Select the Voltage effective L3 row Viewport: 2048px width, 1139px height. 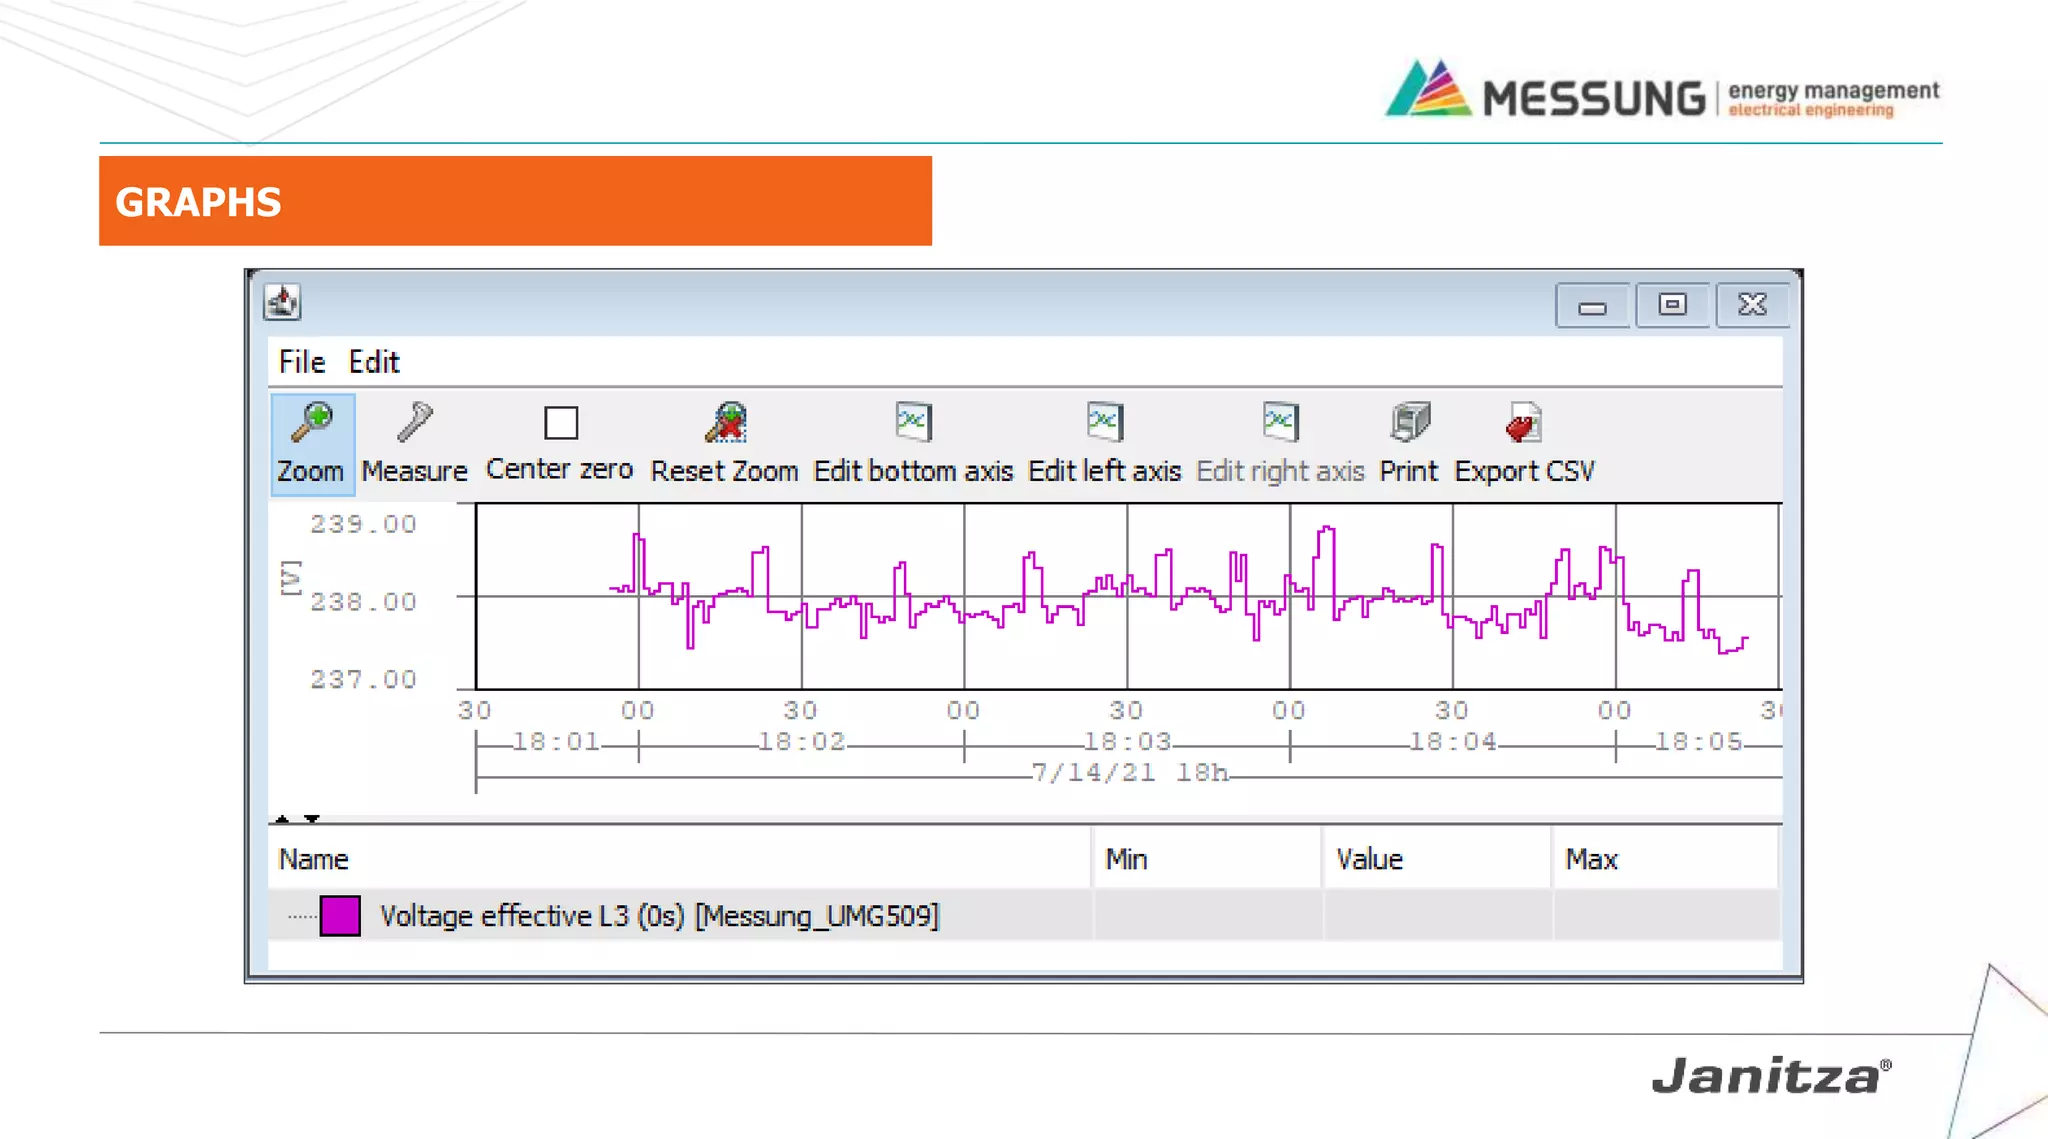click(660, 916)
